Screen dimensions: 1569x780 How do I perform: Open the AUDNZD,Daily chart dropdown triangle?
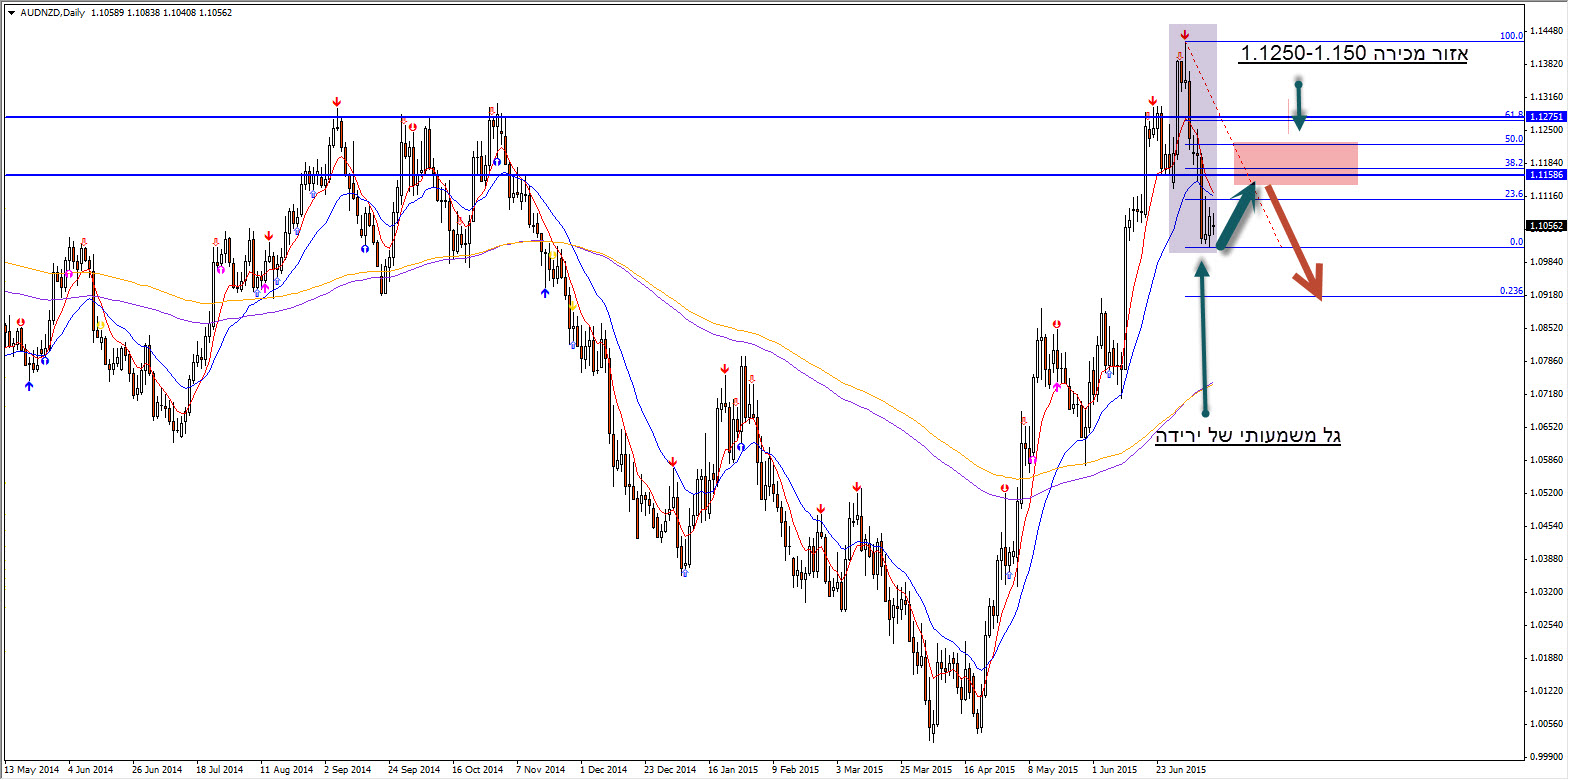(11, 13)
